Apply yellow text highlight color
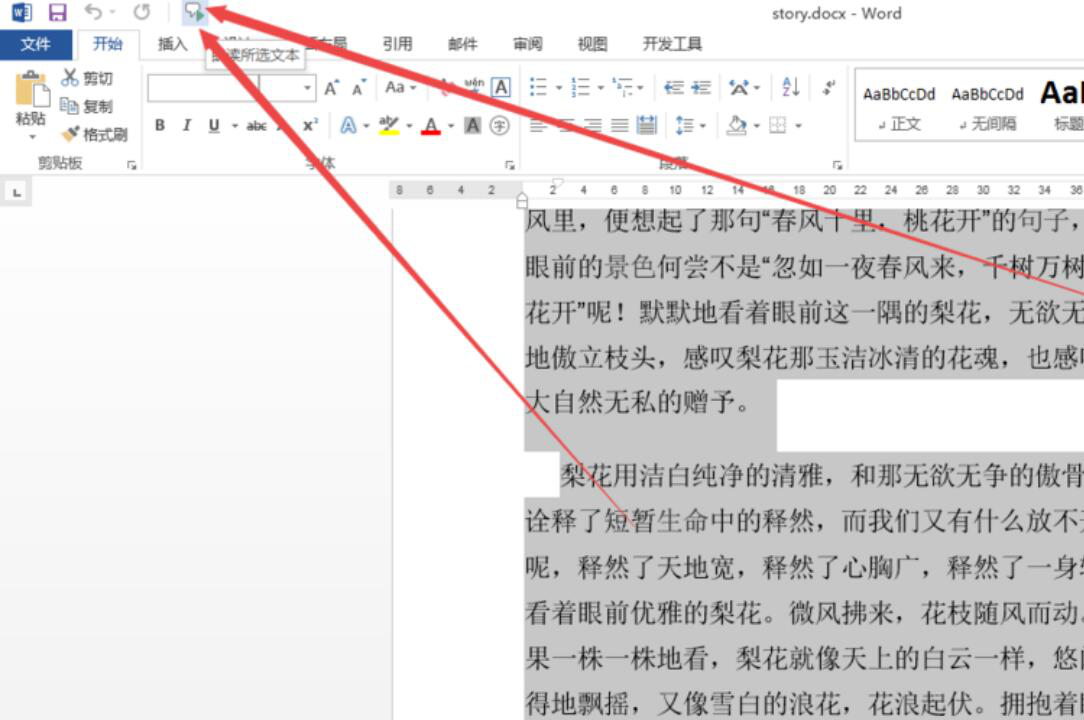 point(389,125)
